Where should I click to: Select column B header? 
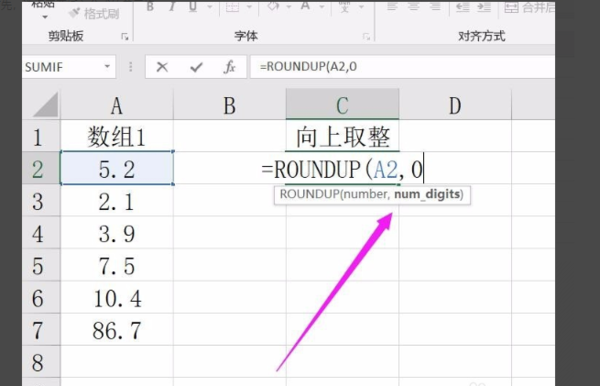230,105
